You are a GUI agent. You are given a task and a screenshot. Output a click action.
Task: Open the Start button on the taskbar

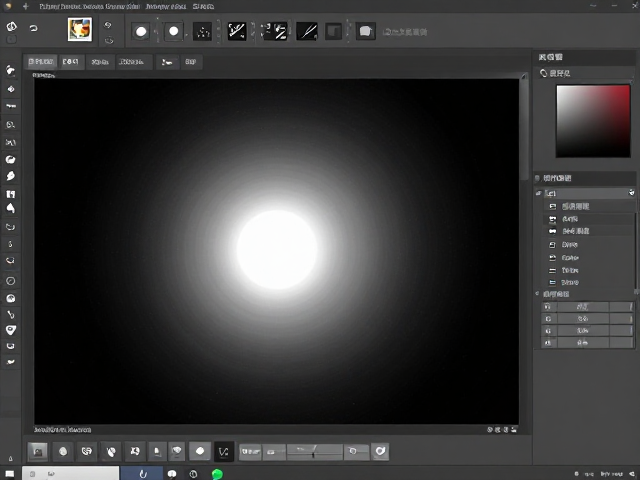tap(9, 474)
